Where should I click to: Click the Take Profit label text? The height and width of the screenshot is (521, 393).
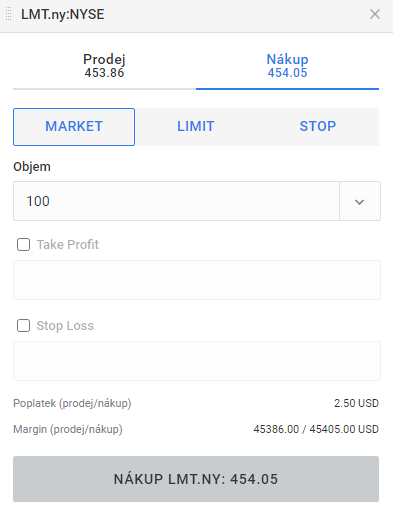pyautogui.click(x=68, y=245)
